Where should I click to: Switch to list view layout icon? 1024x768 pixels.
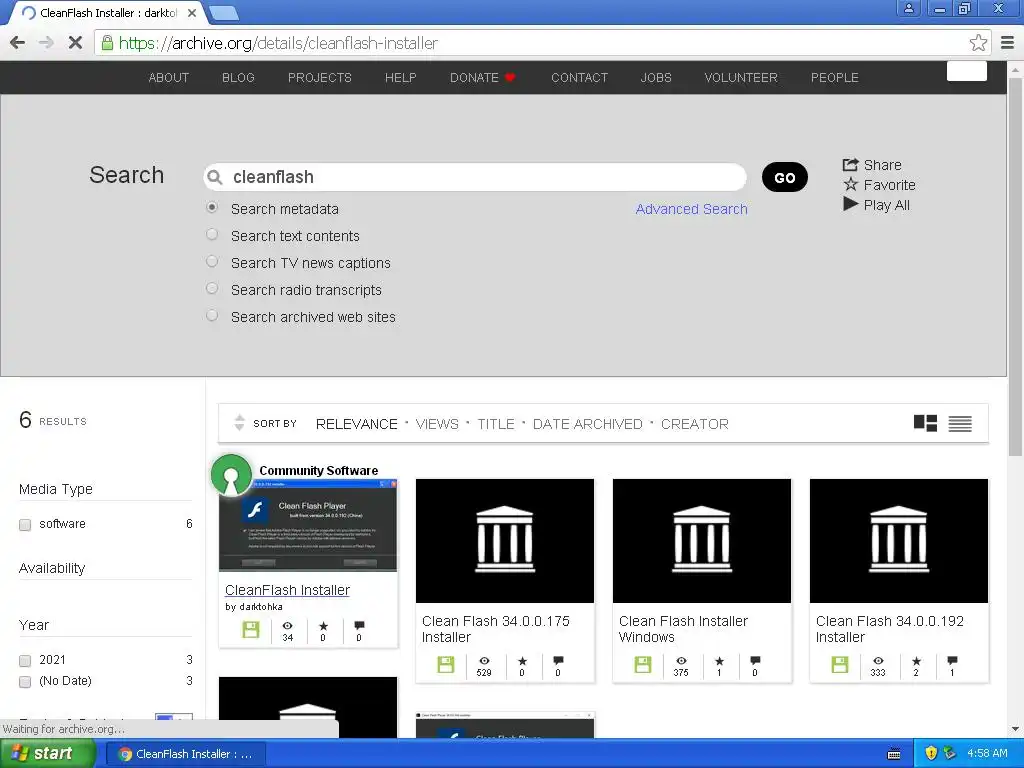click(960, 424)
